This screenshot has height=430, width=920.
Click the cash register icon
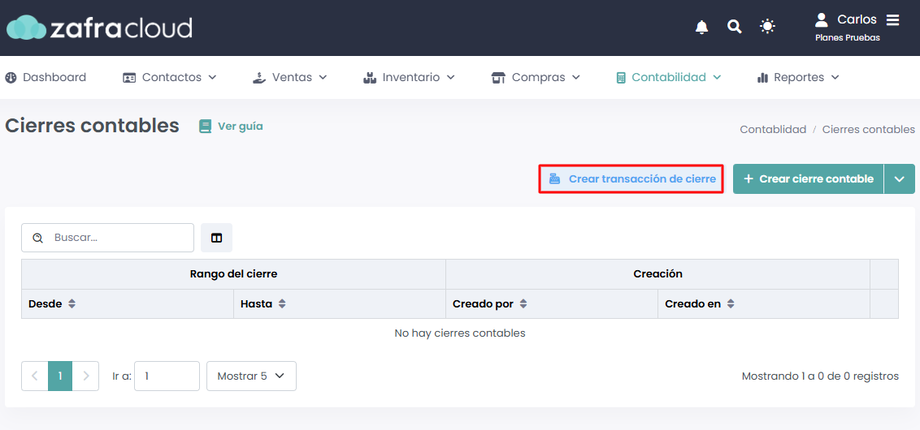pos(554,179)
